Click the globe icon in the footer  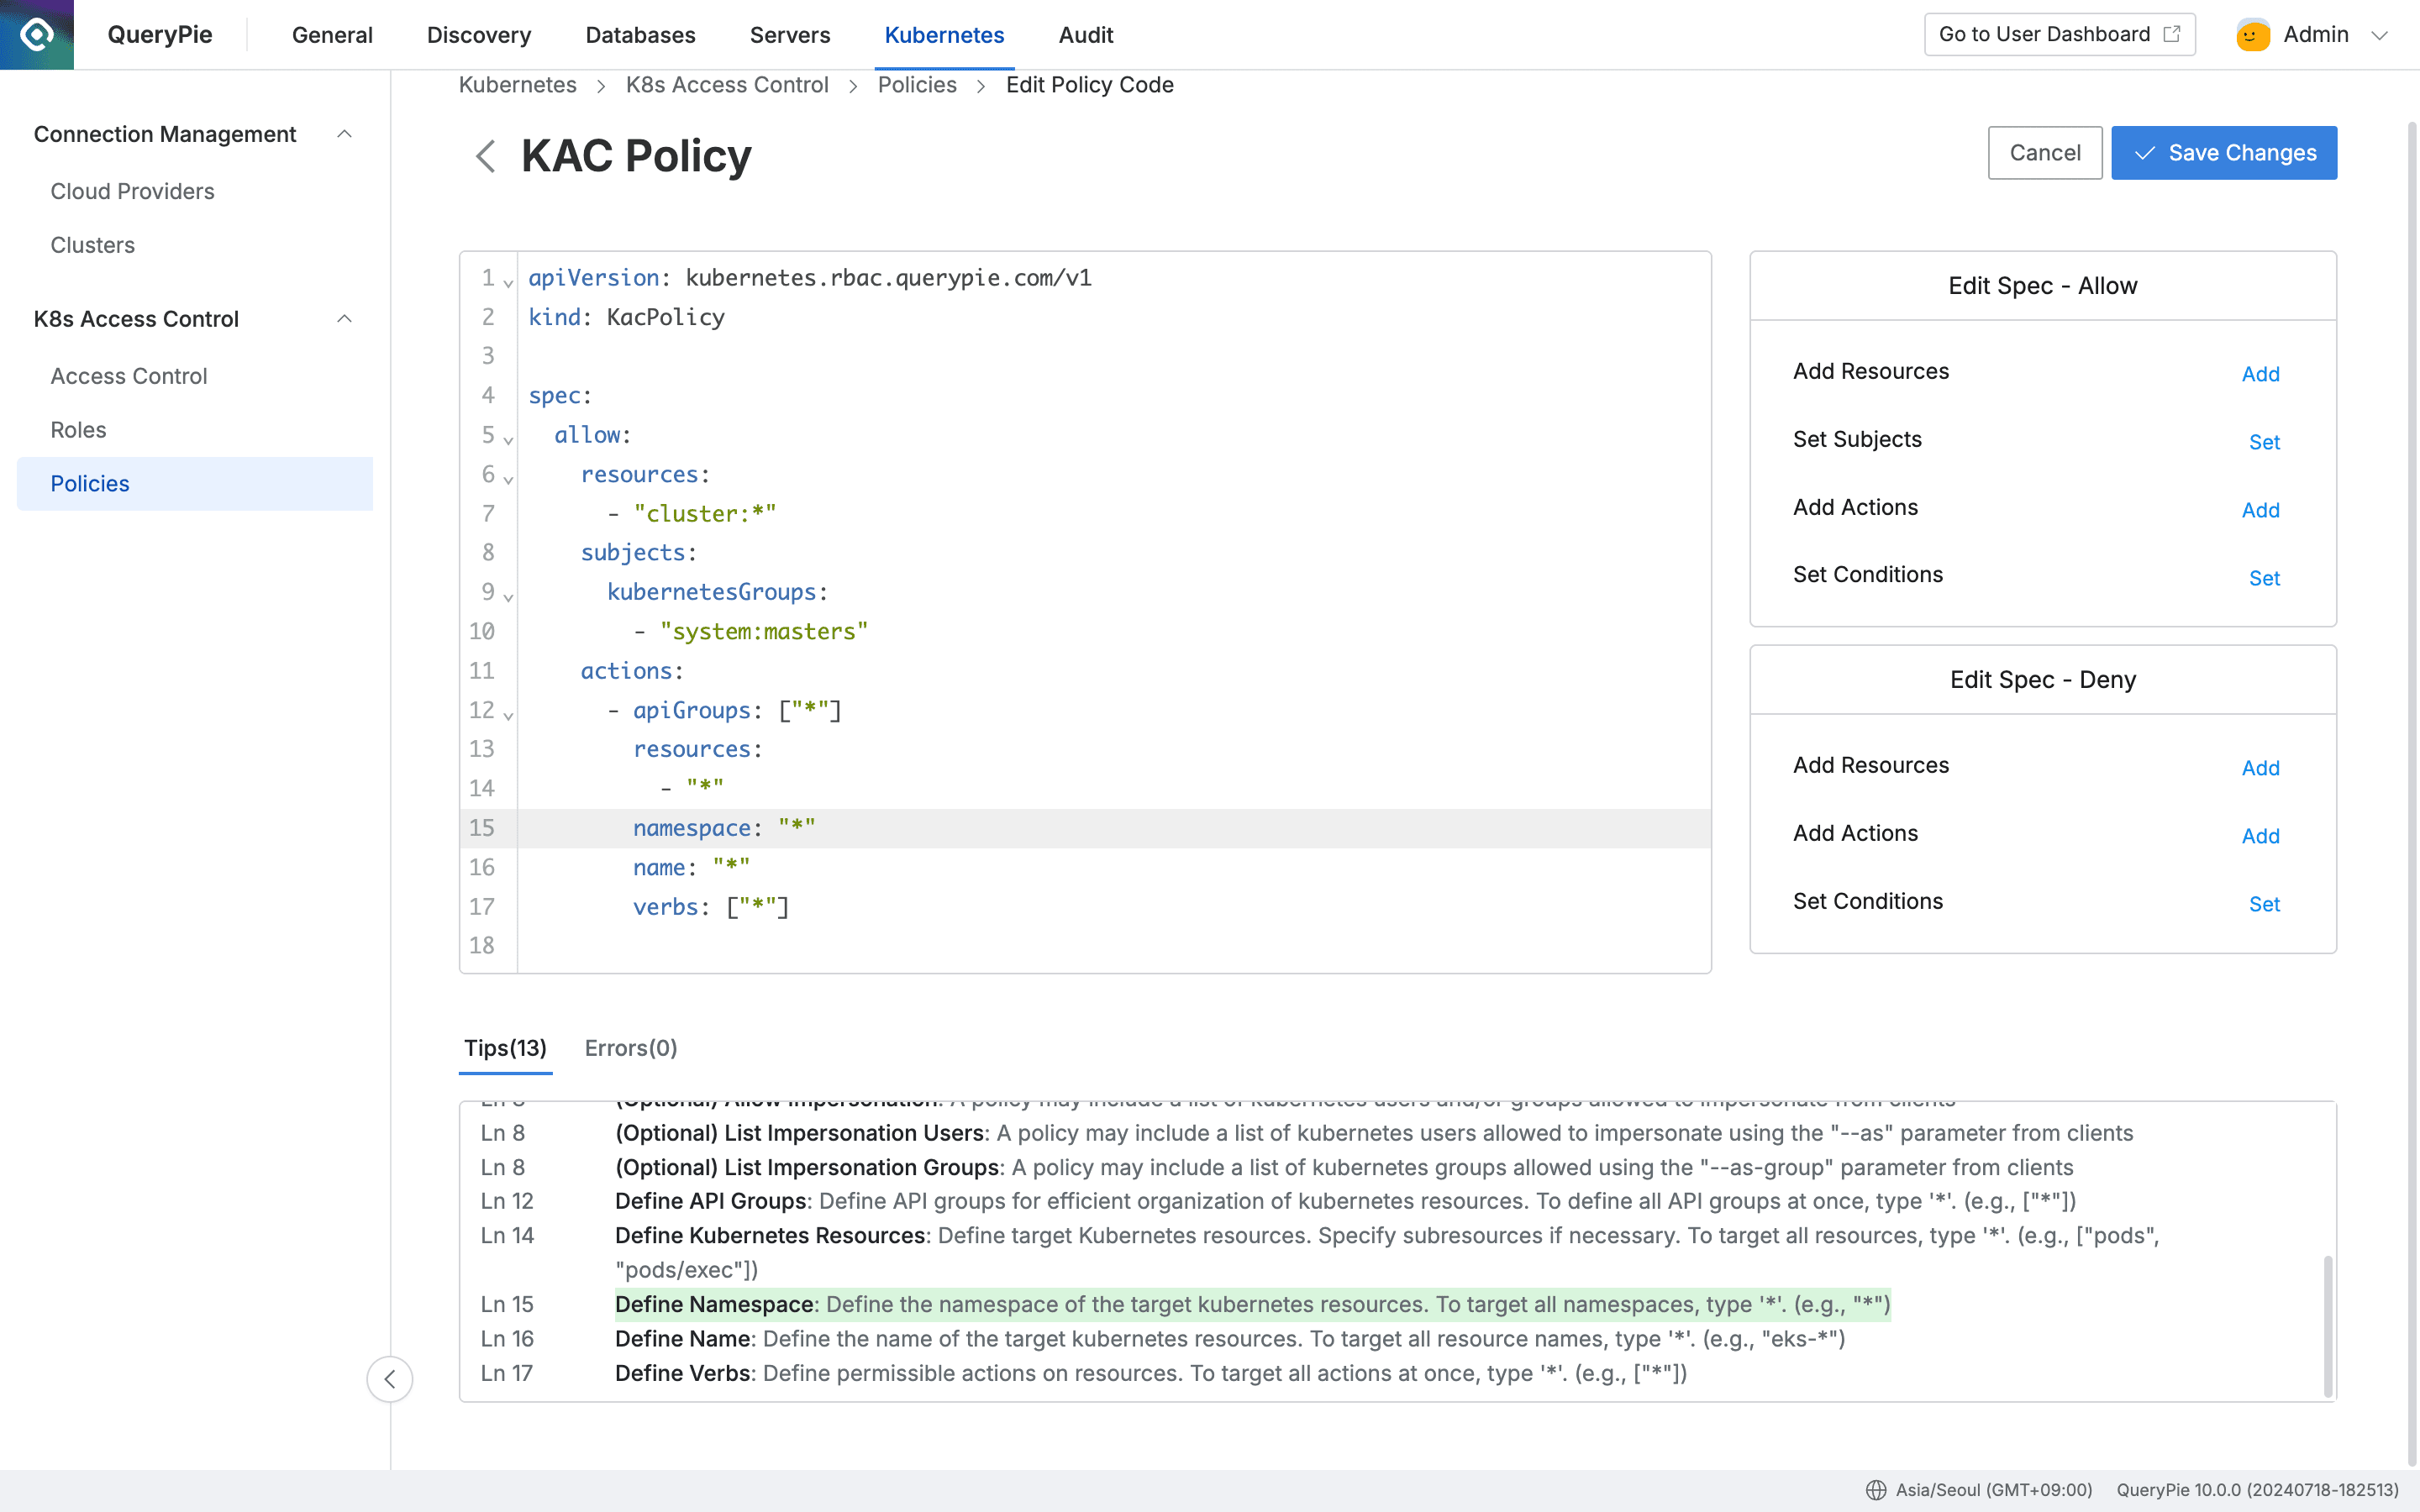pyautogui.click(x=1876, y=1489)
